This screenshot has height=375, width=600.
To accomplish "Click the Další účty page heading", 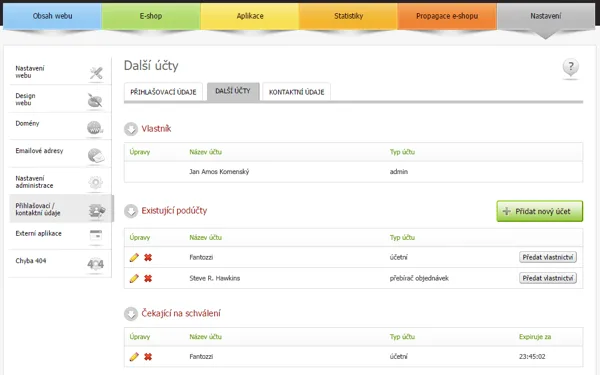I will pos(151,66).
